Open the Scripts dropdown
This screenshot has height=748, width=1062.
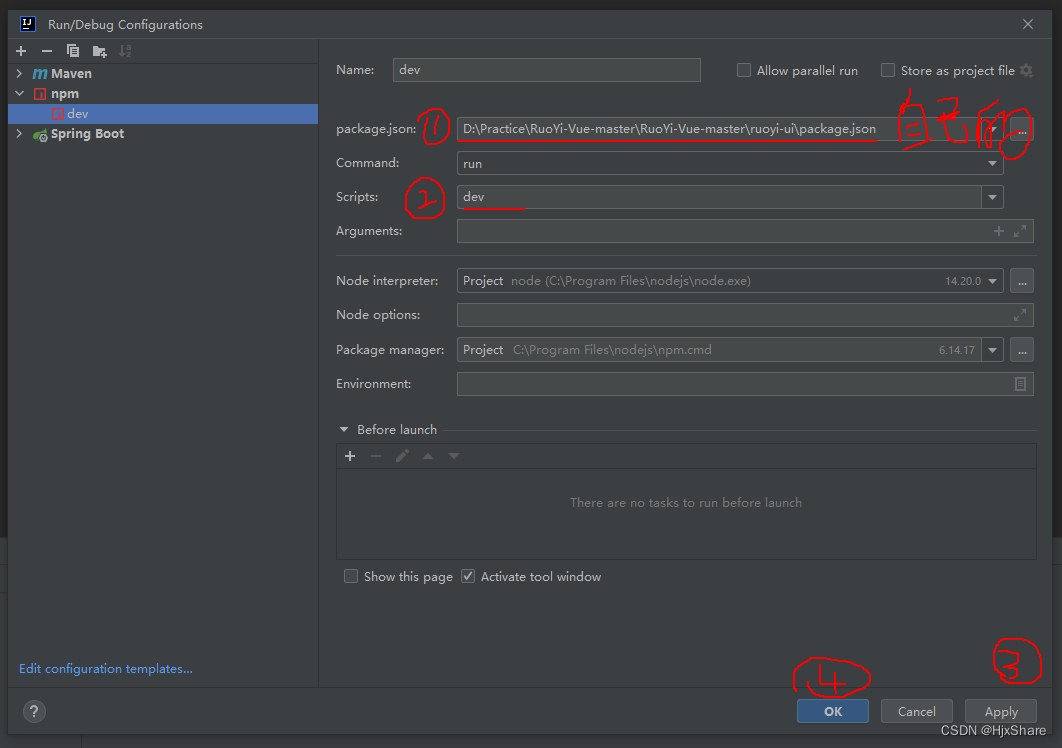coord(991,197)
